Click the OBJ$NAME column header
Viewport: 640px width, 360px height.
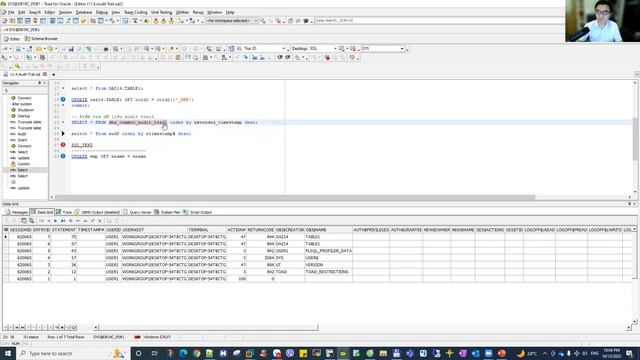(x=328, y=230)
